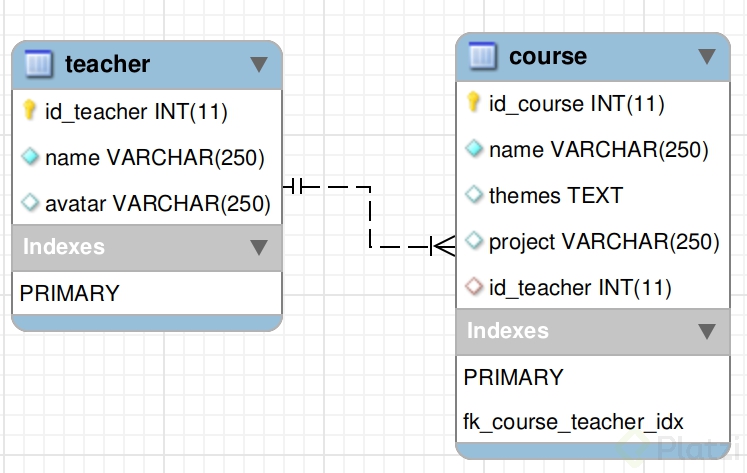The width and height of the screenshot is (747, 473).
Task: Click the avatar column diamond icon
Action: tap(30, 203)
